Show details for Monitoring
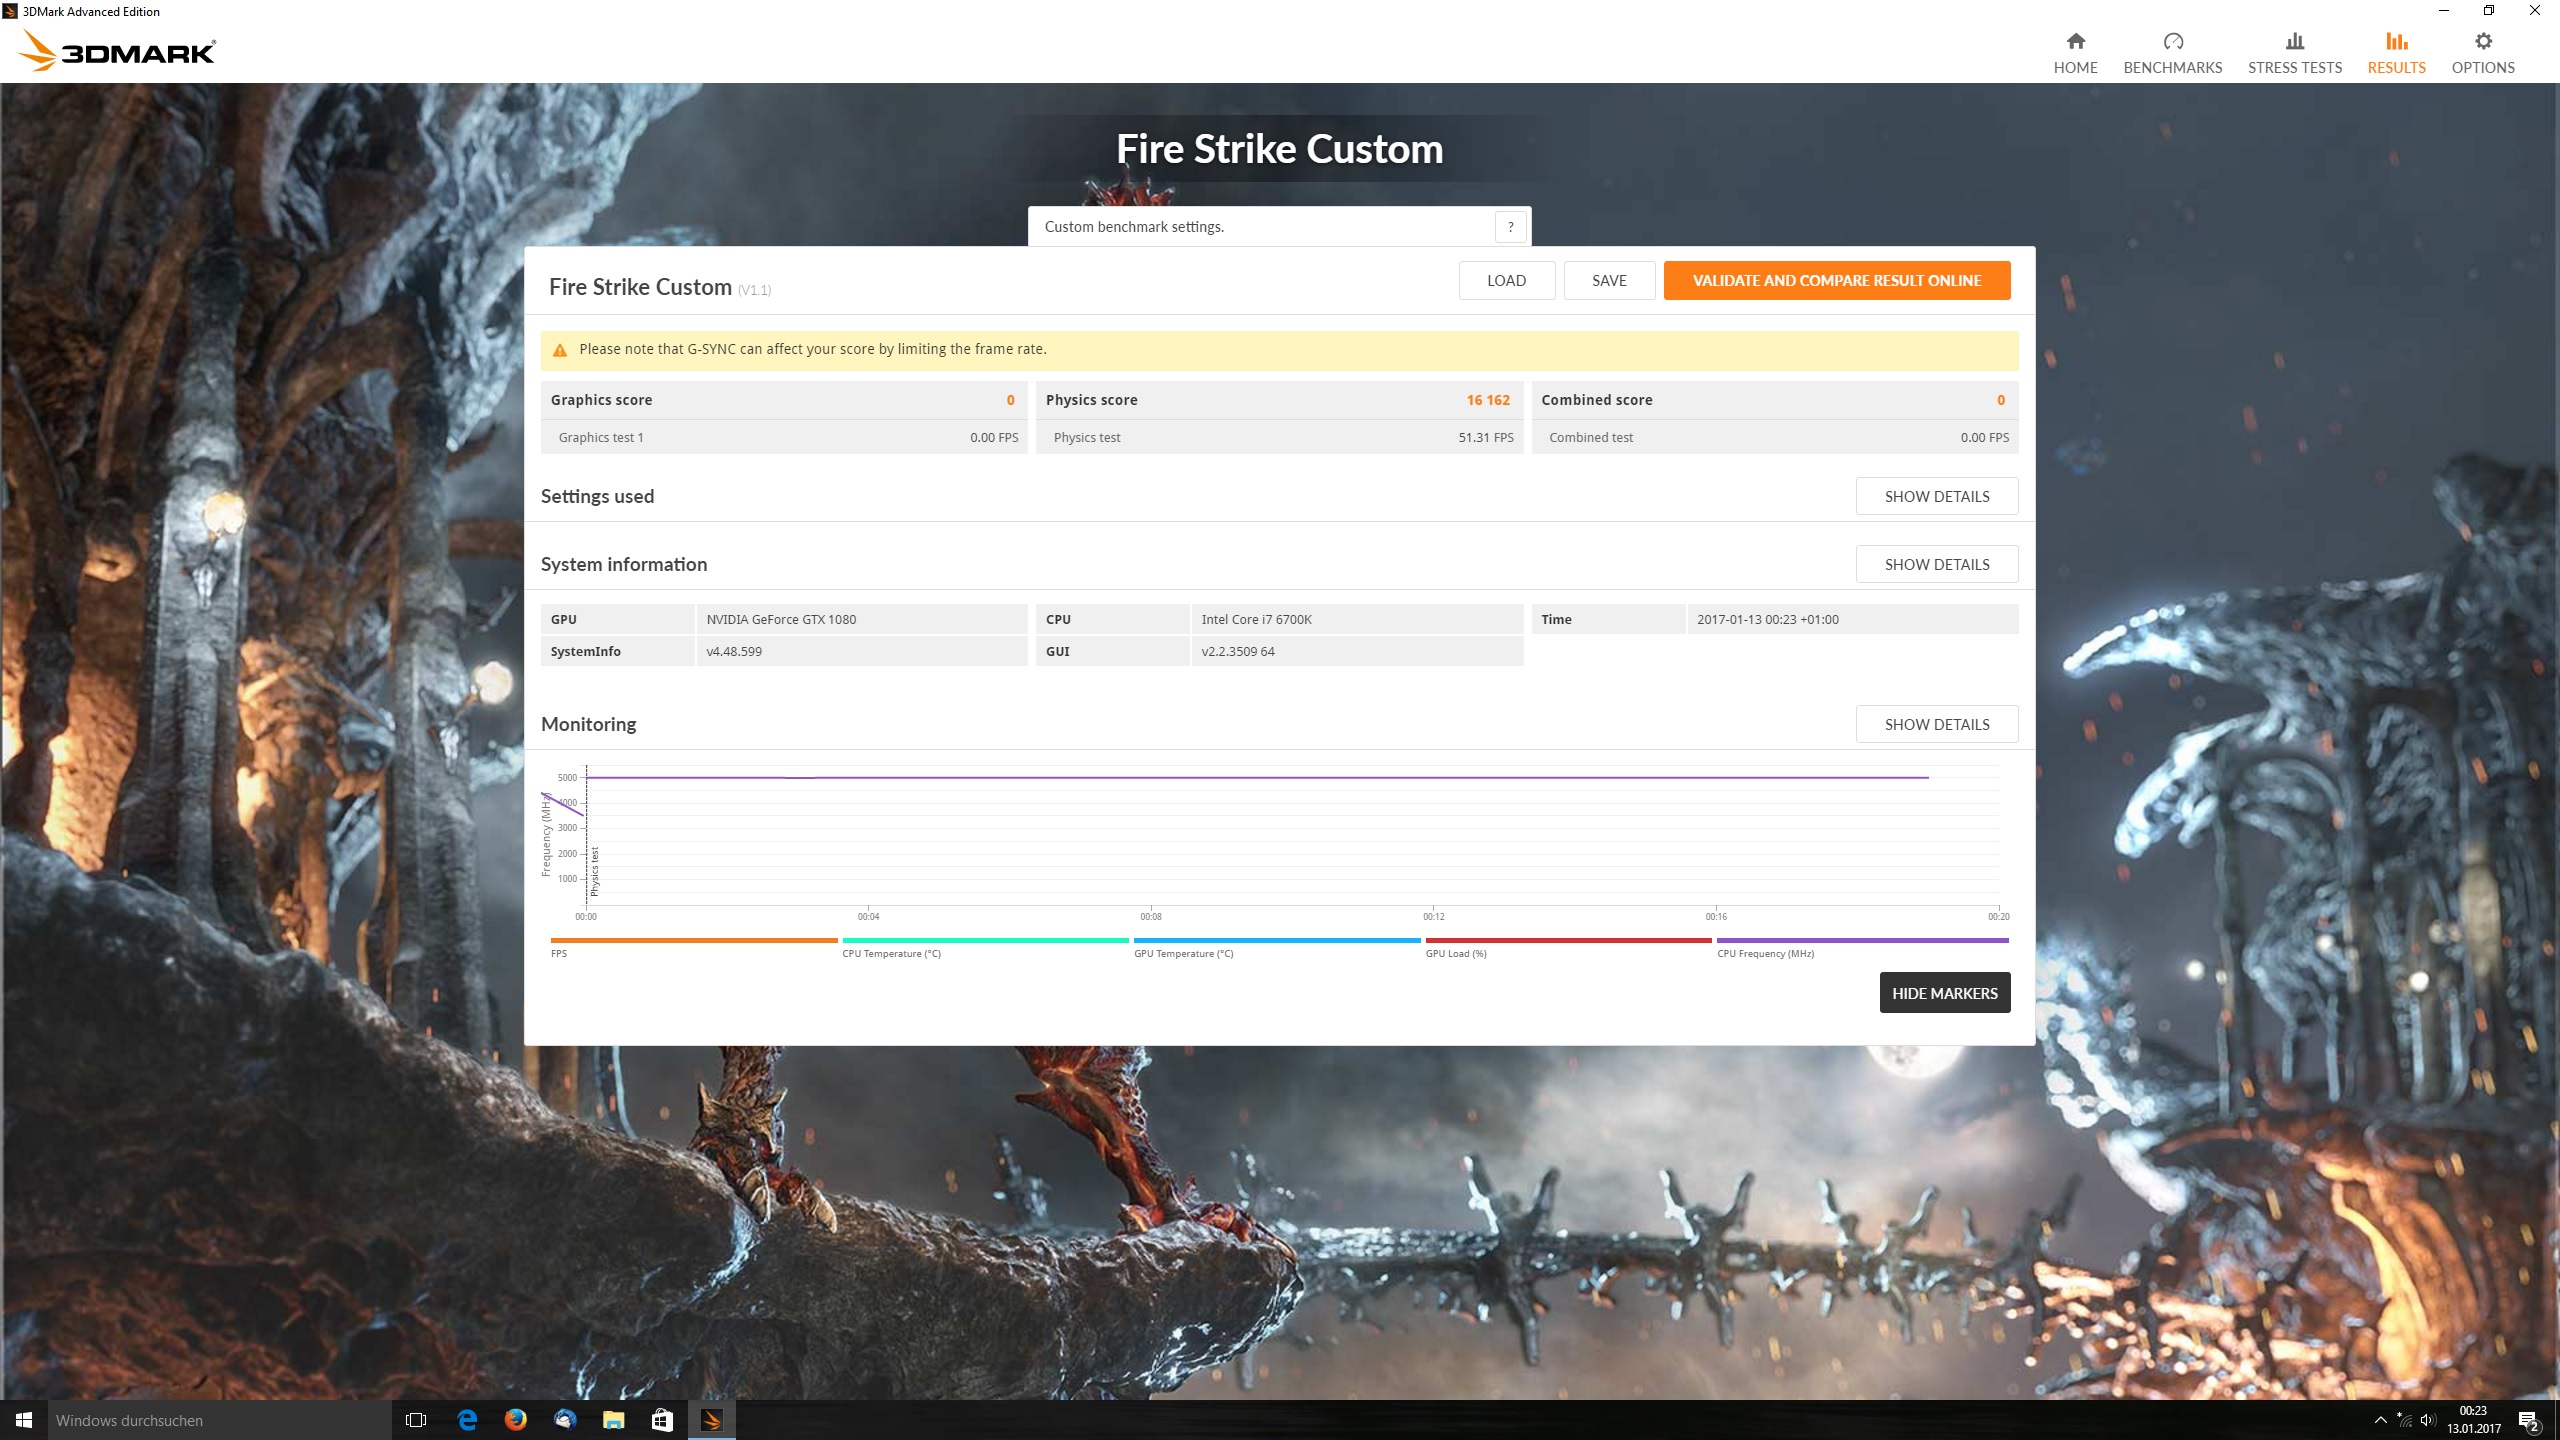The height and width of the screenshot is (1440, 2560). click(1936, 724)
